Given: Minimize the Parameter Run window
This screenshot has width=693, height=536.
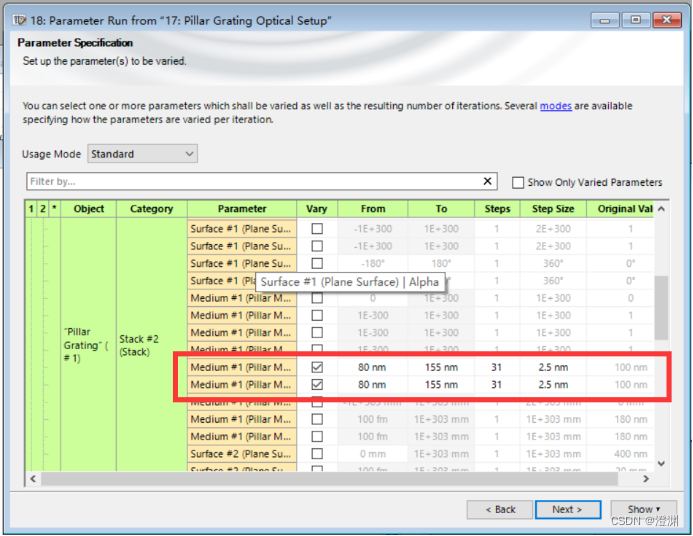Looking at the screenshot, I should point(605,20).
